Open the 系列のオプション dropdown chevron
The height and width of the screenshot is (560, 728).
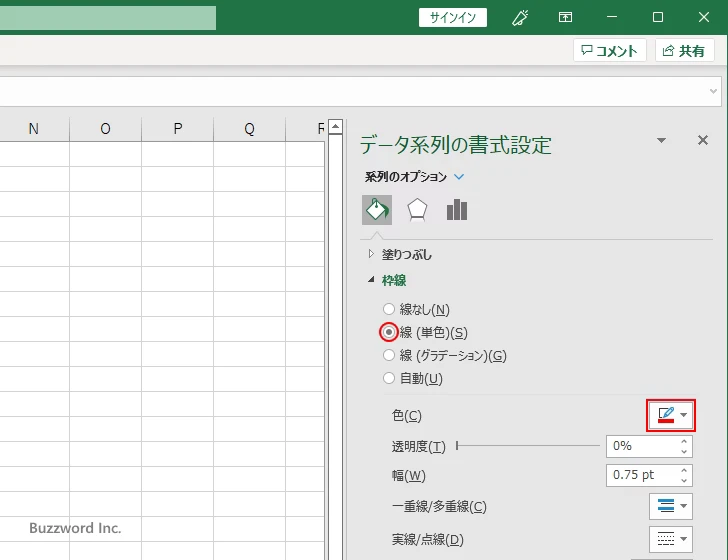pos(459,176)
